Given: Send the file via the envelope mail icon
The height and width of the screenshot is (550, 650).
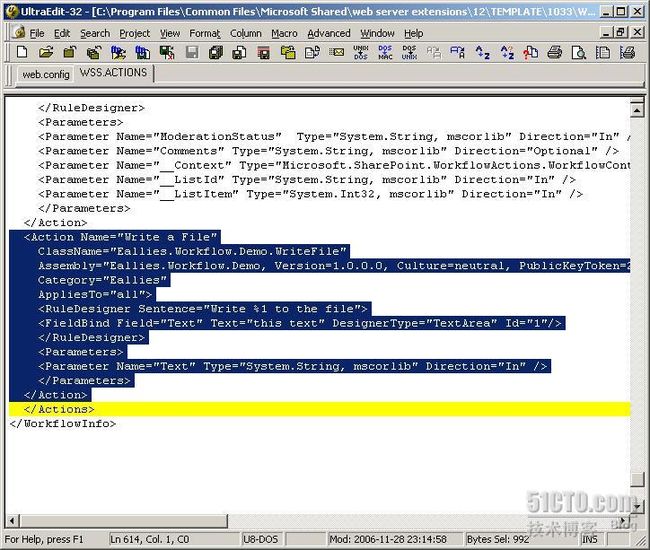Looking at the screenshot, I should [337, 52].
